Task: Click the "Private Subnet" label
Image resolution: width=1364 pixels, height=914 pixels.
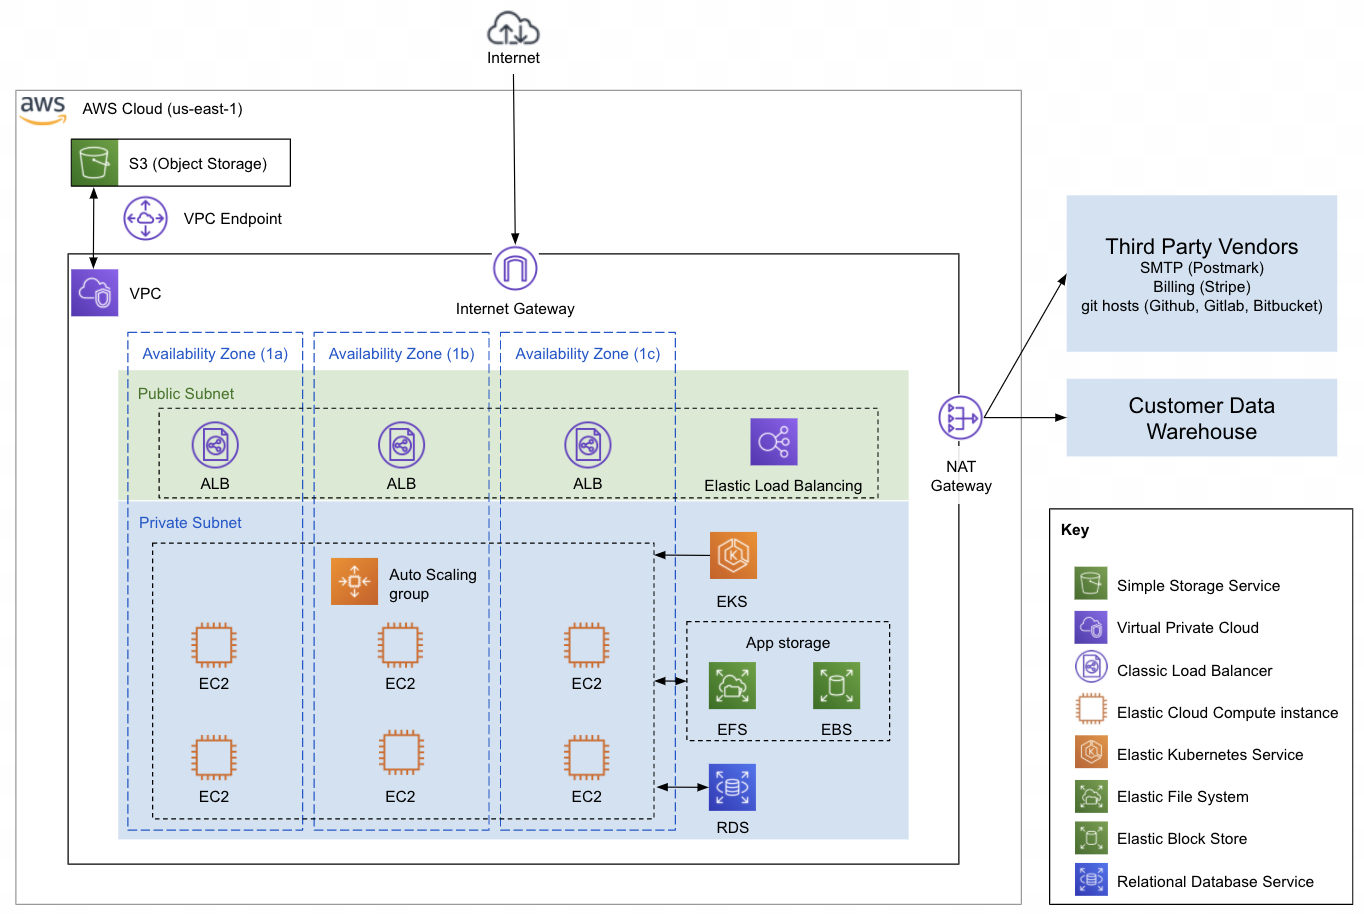Action: click(x=190, y=523)
